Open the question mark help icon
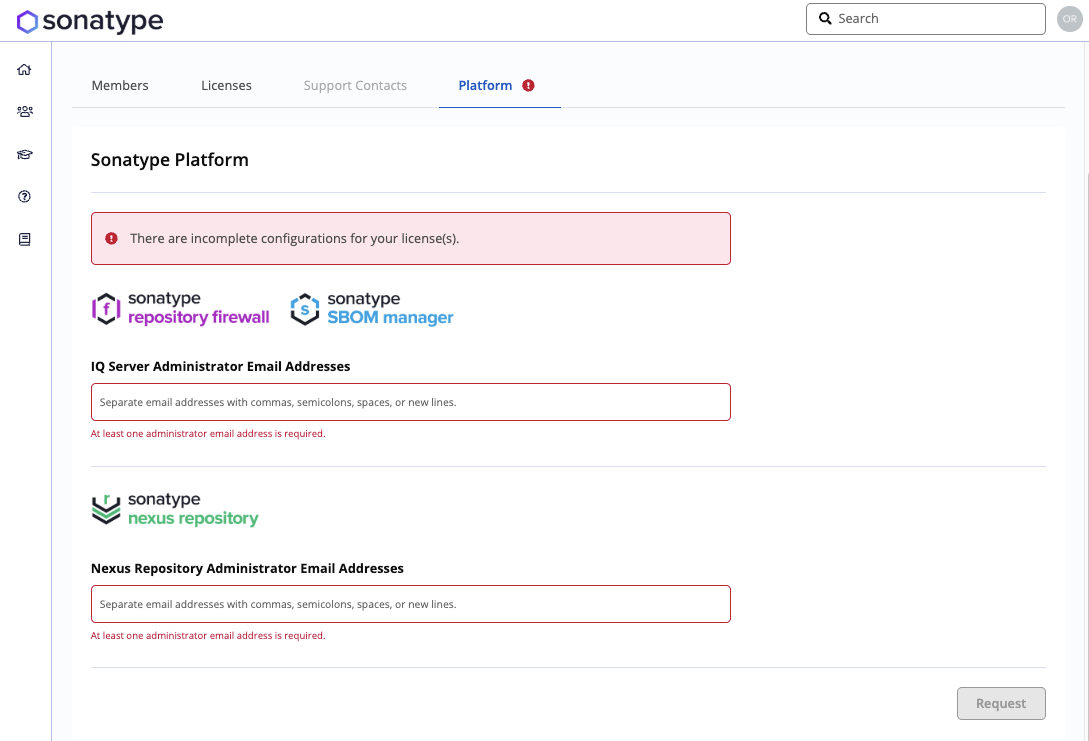This screenshot has width=1089, height=741. [x=24, y=197]
